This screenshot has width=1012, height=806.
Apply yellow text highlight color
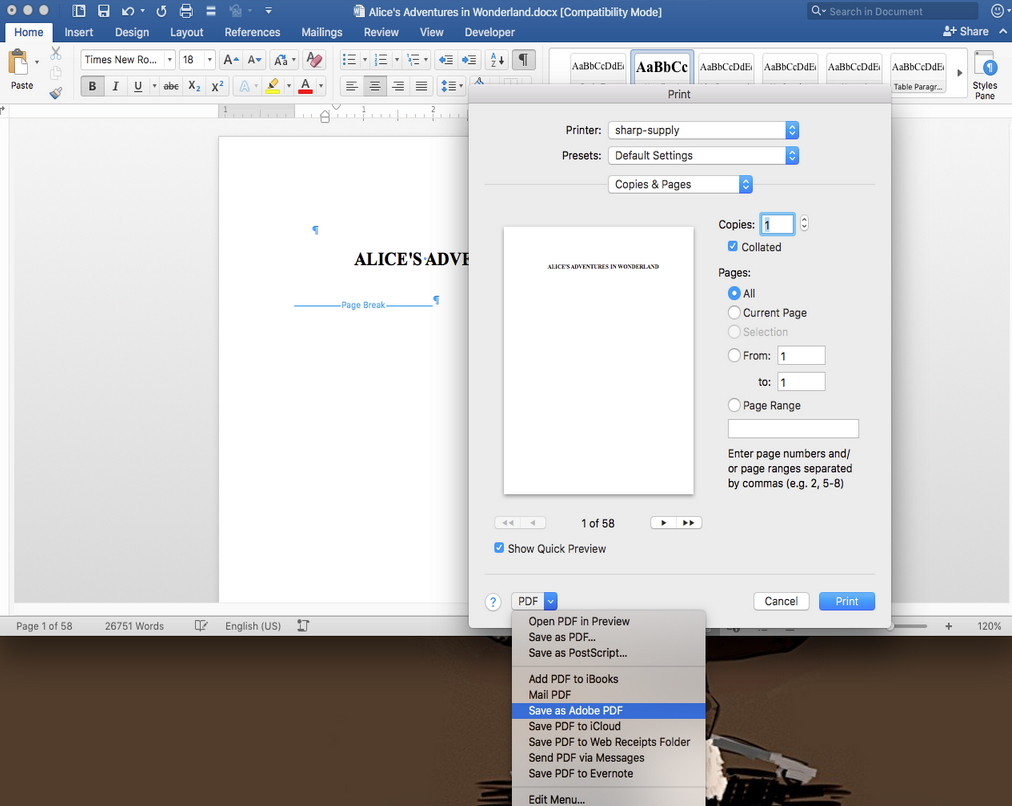pyautogui.click(x=272, y=86)
